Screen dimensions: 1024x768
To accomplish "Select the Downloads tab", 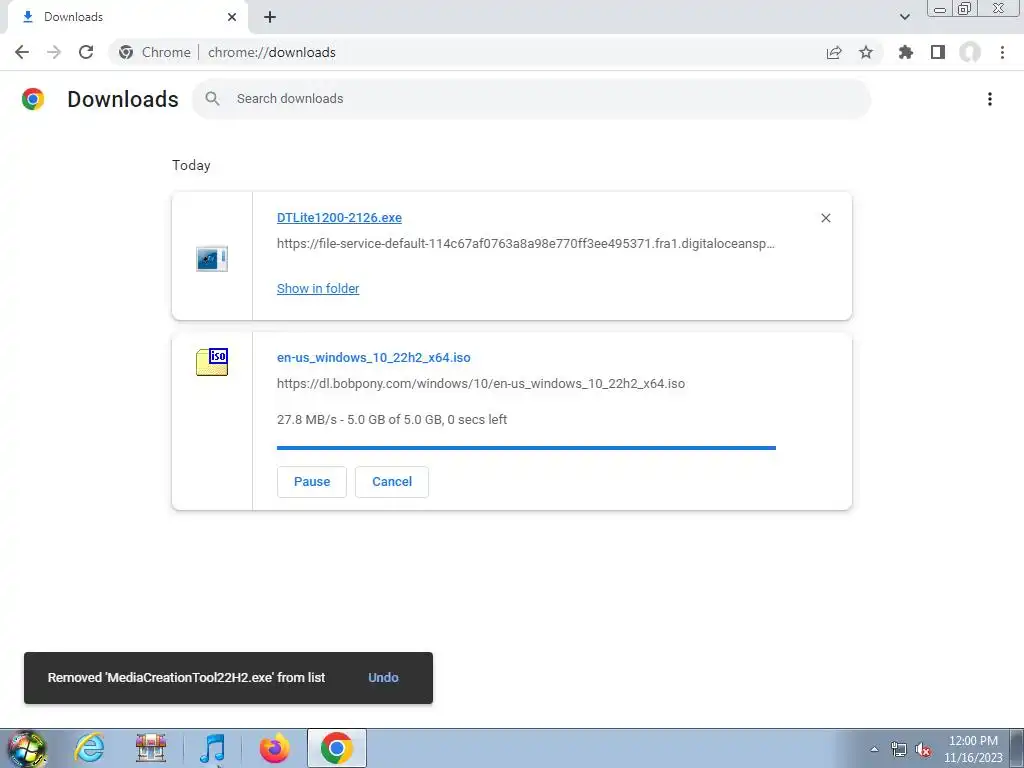I will click(127, 17).
